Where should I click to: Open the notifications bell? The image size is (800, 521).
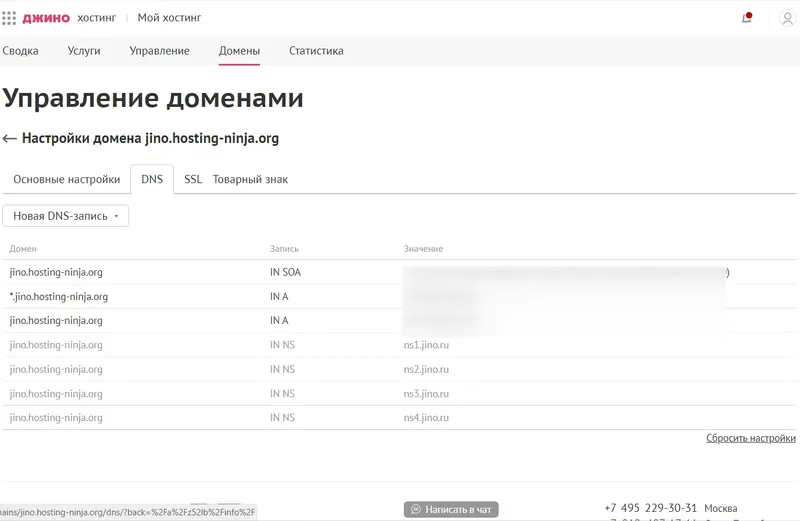746,18
